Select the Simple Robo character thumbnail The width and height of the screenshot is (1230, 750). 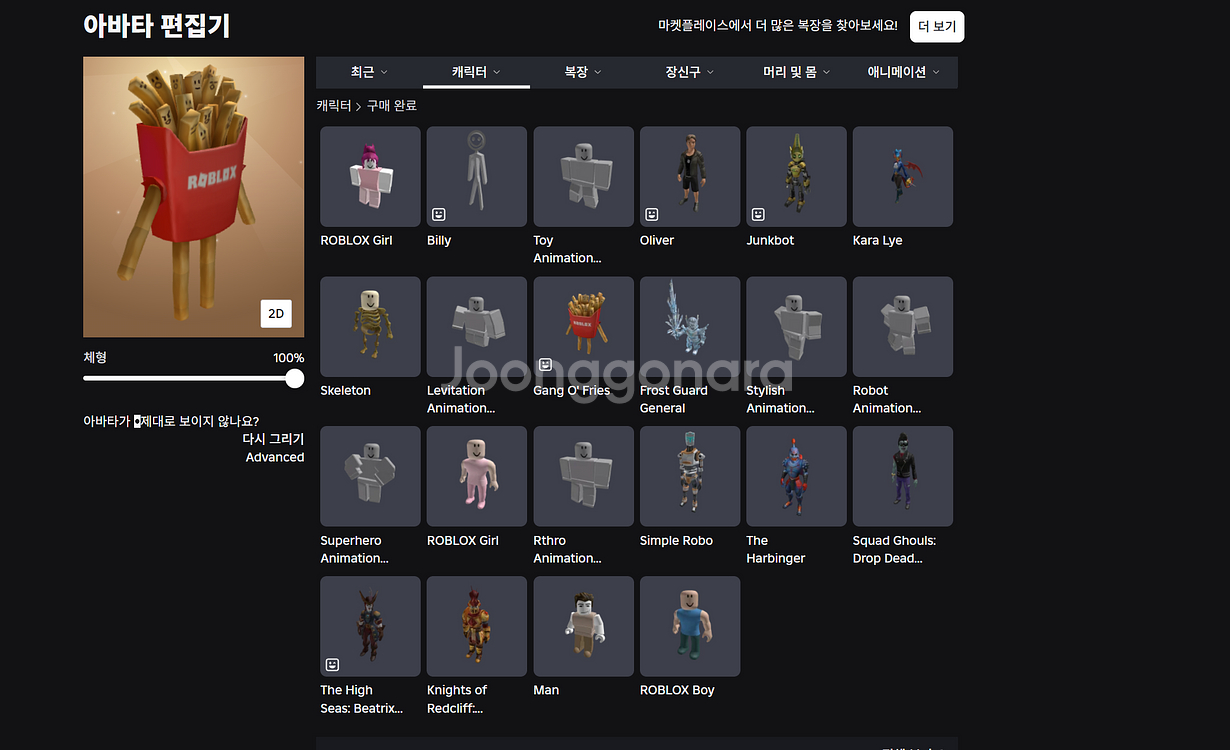click(690, 476)
